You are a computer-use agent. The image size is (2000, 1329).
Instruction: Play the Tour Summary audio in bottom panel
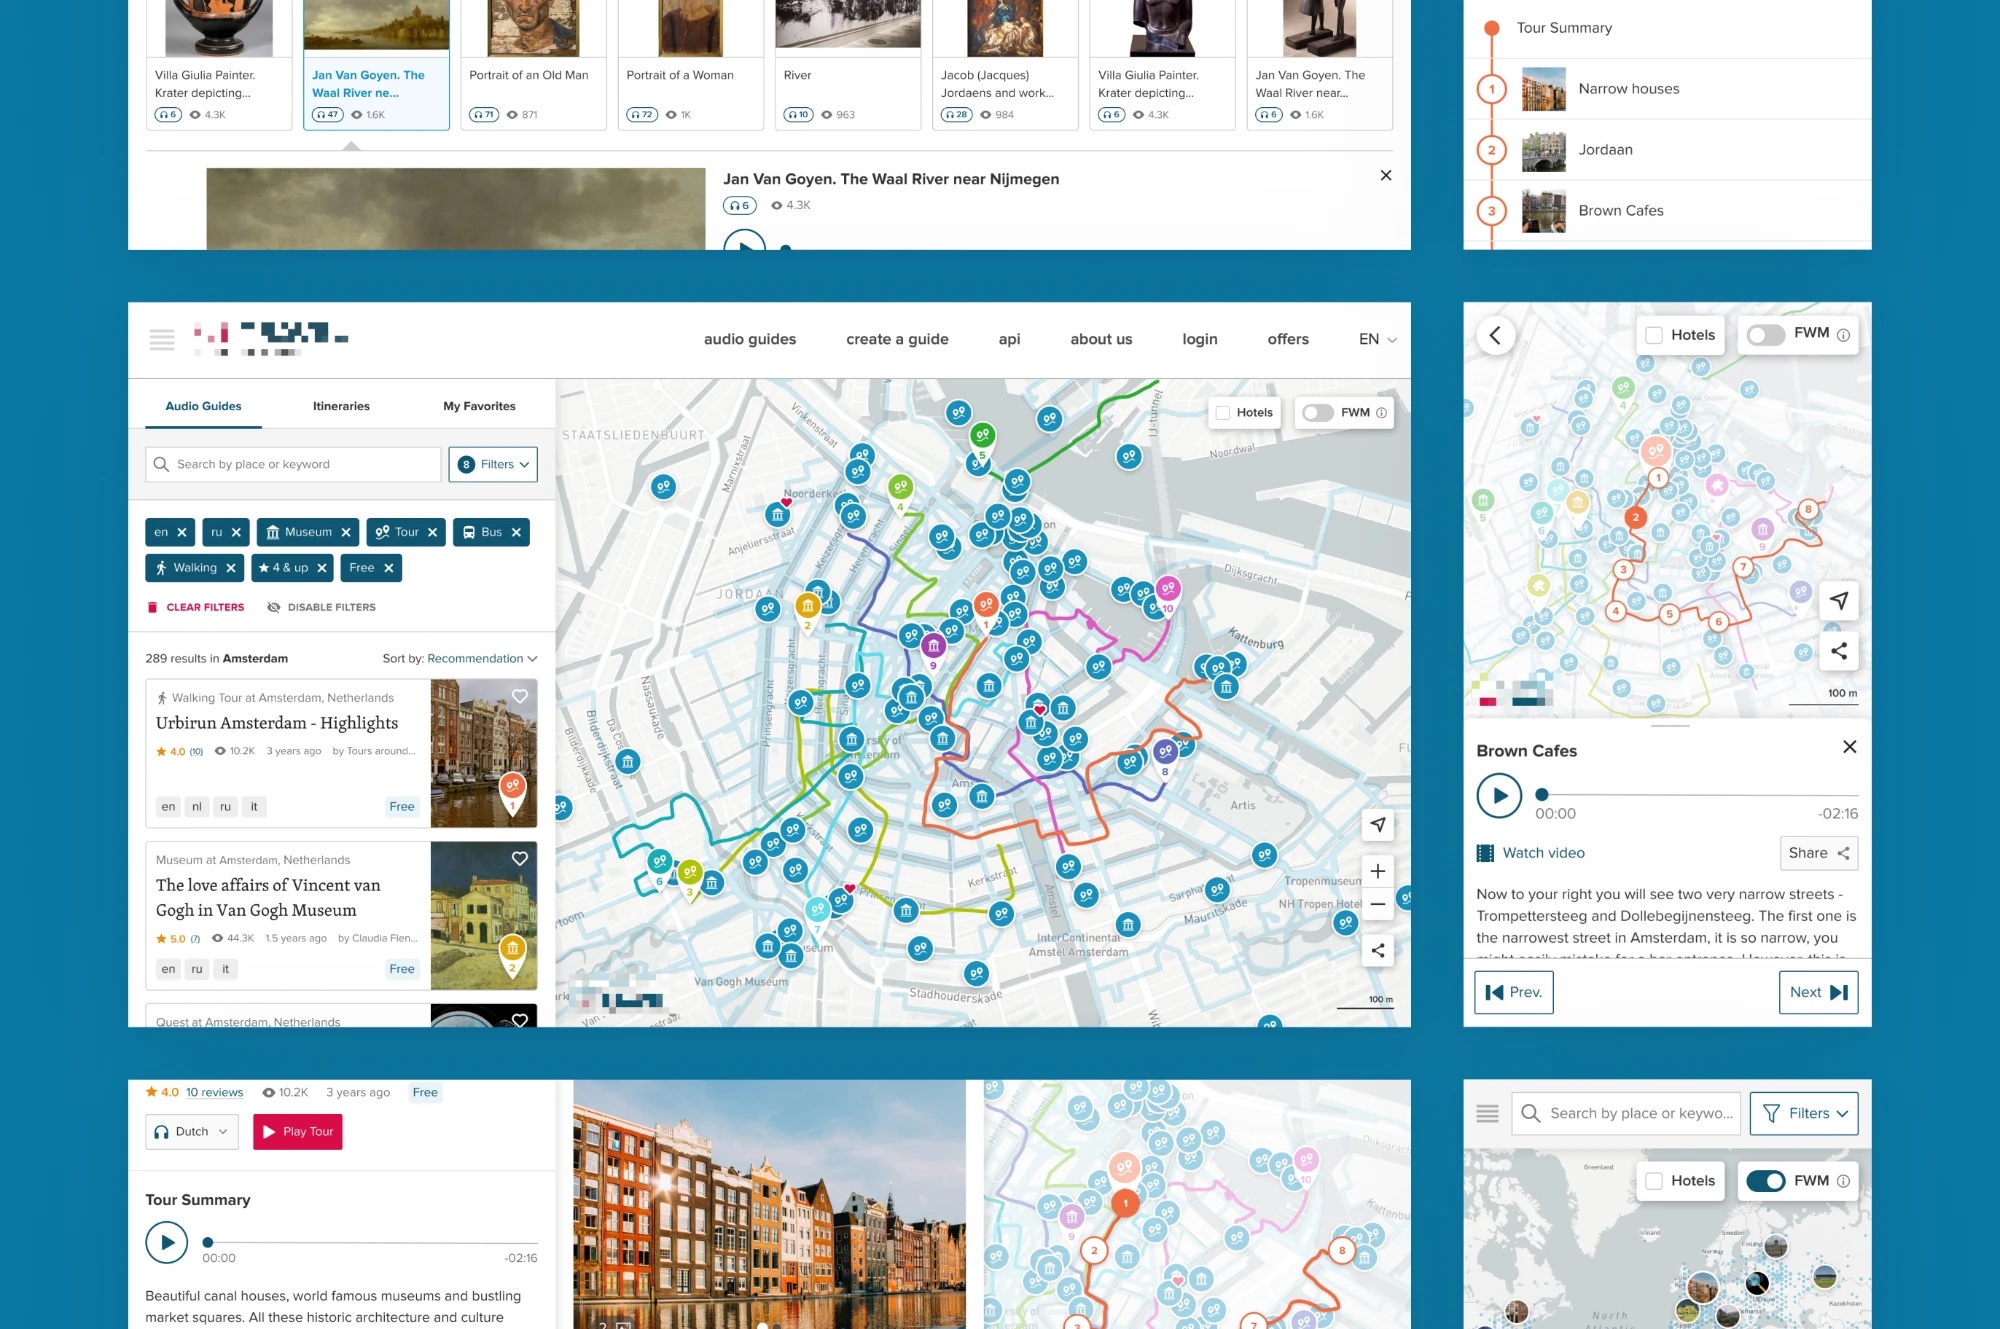(167, 1243)
